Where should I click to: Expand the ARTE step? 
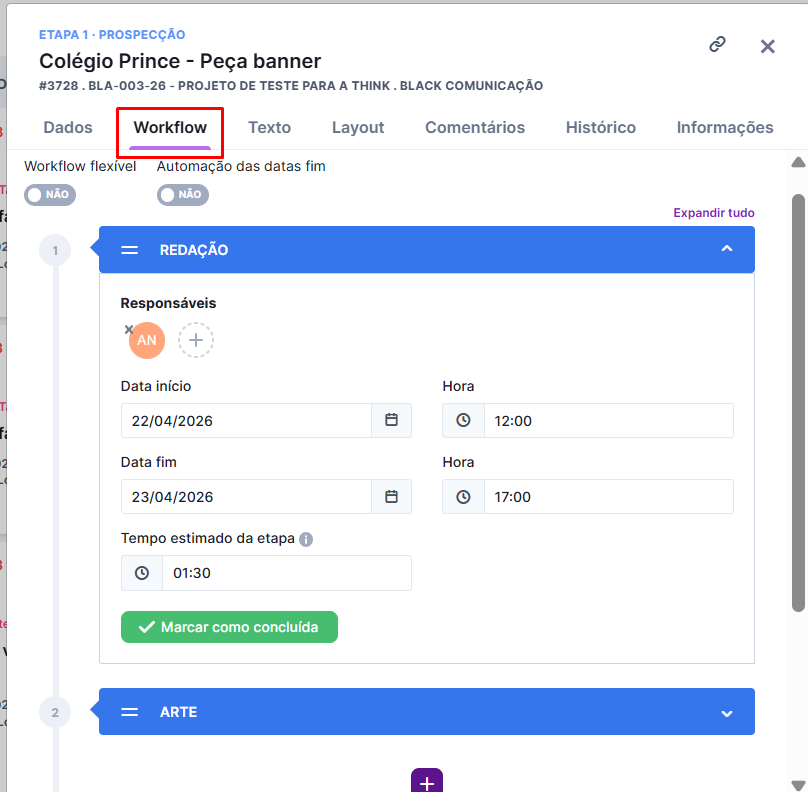tap(727, 714)
